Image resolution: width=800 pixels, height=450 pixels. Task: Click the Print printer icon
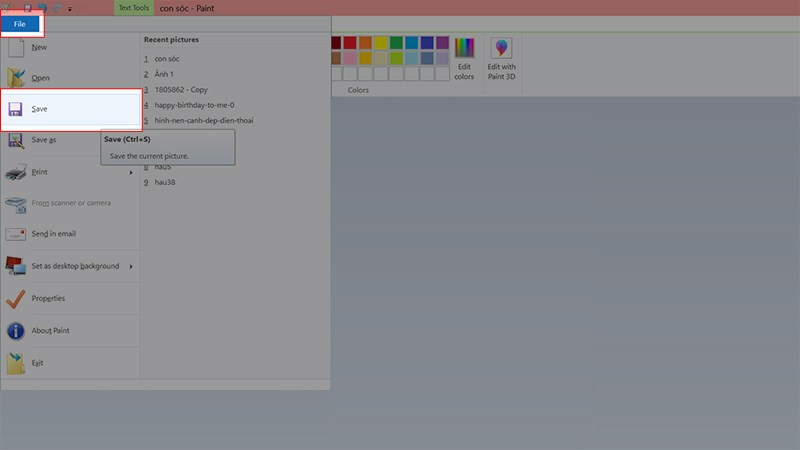click(17, 172)
